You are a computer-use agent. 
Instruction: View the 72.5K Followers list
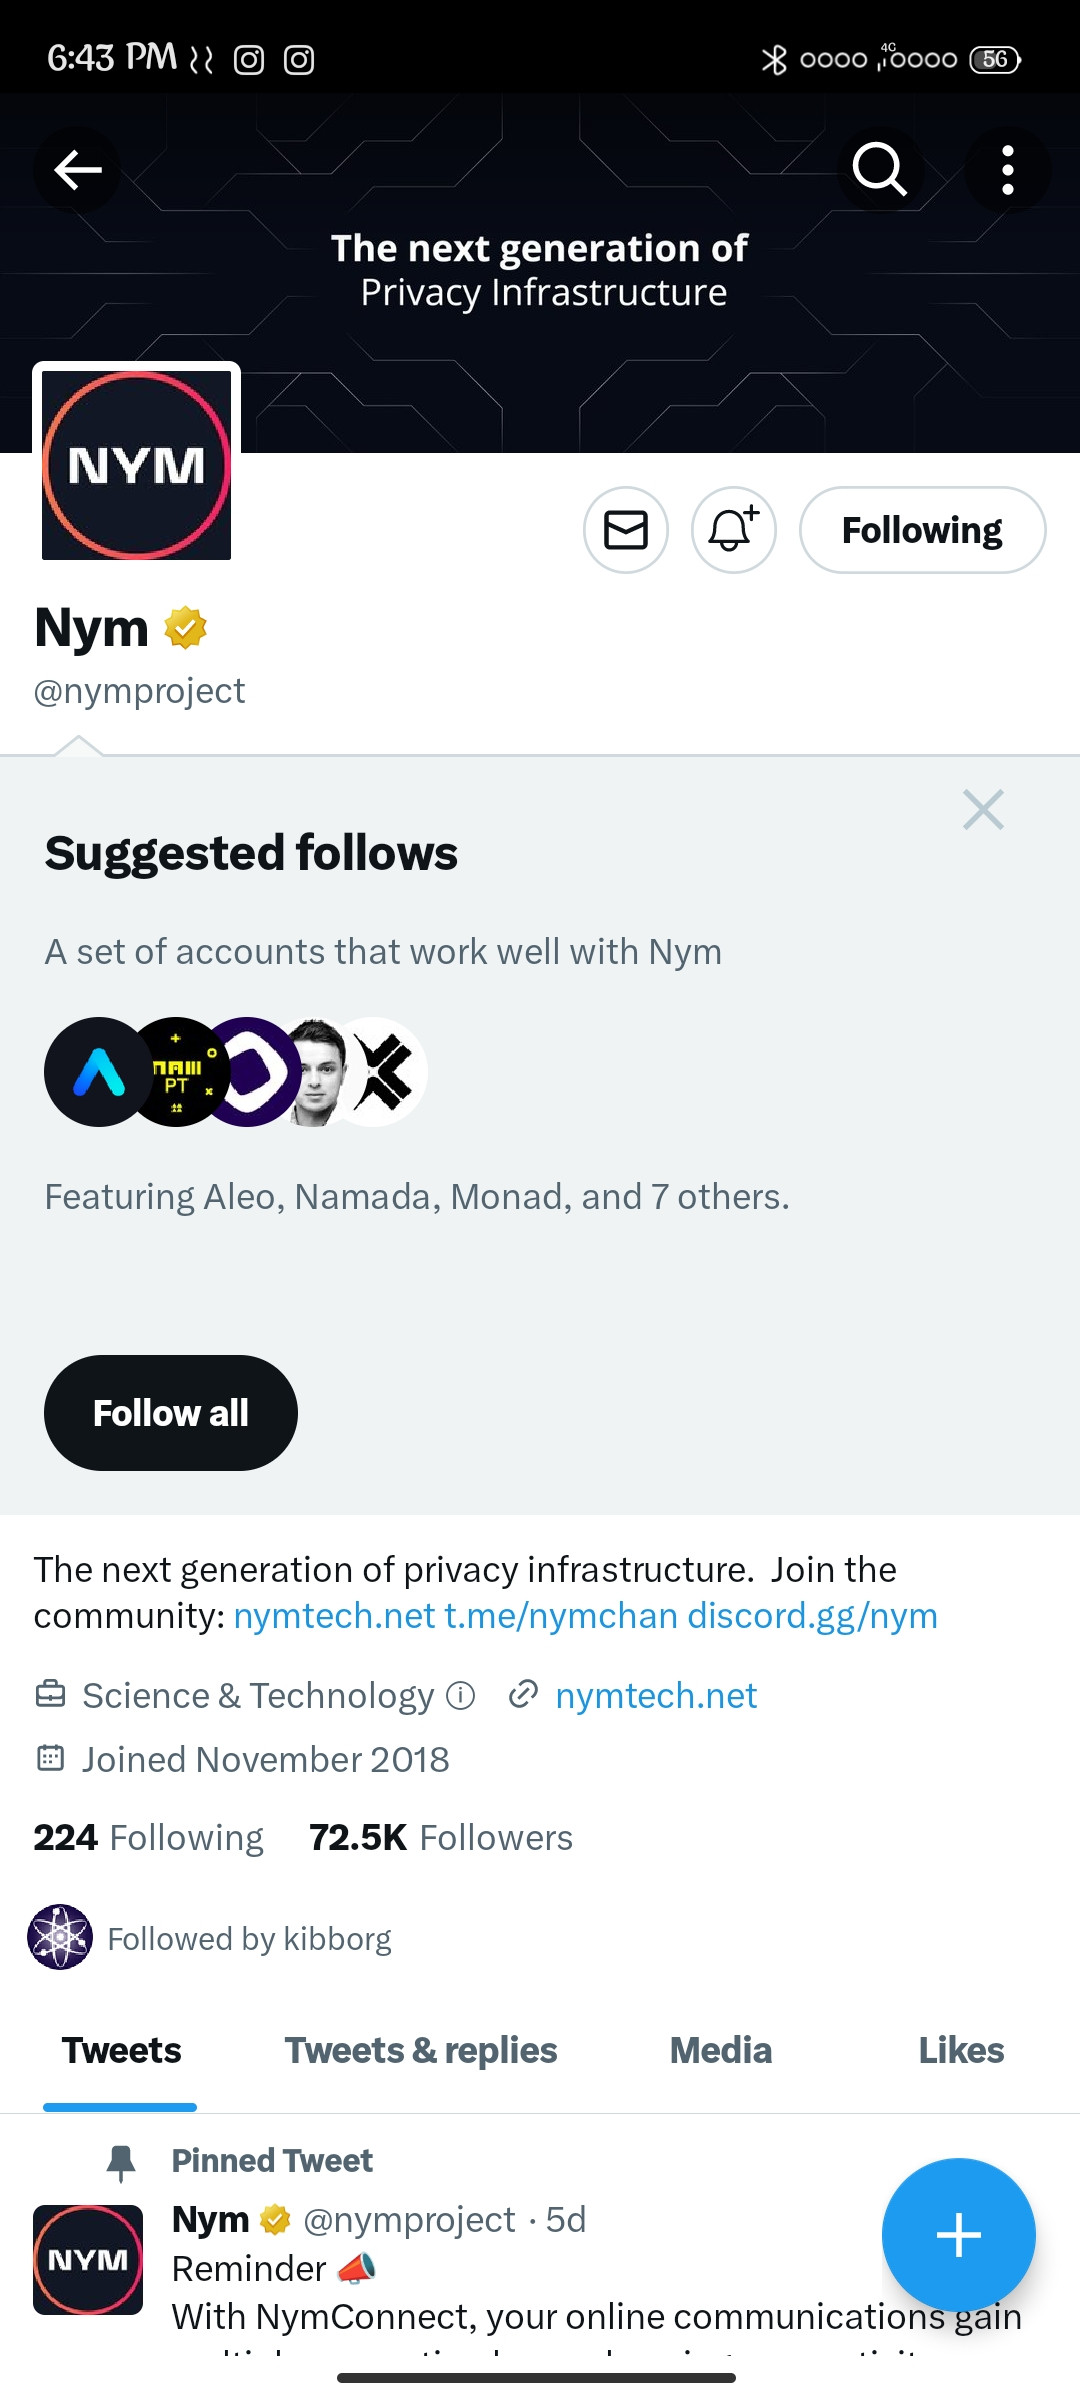click(x=441, y=1838)
